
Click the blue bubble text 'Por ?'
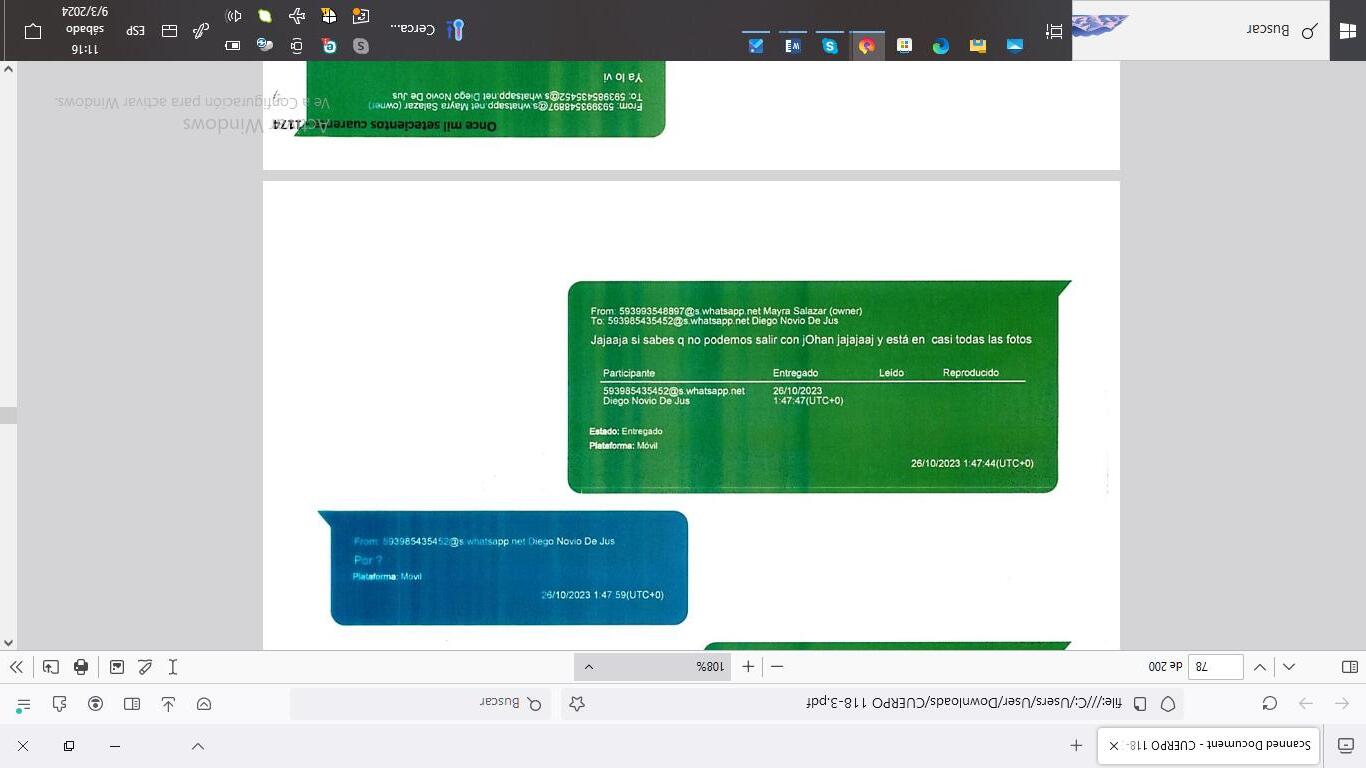coord(368,560)
